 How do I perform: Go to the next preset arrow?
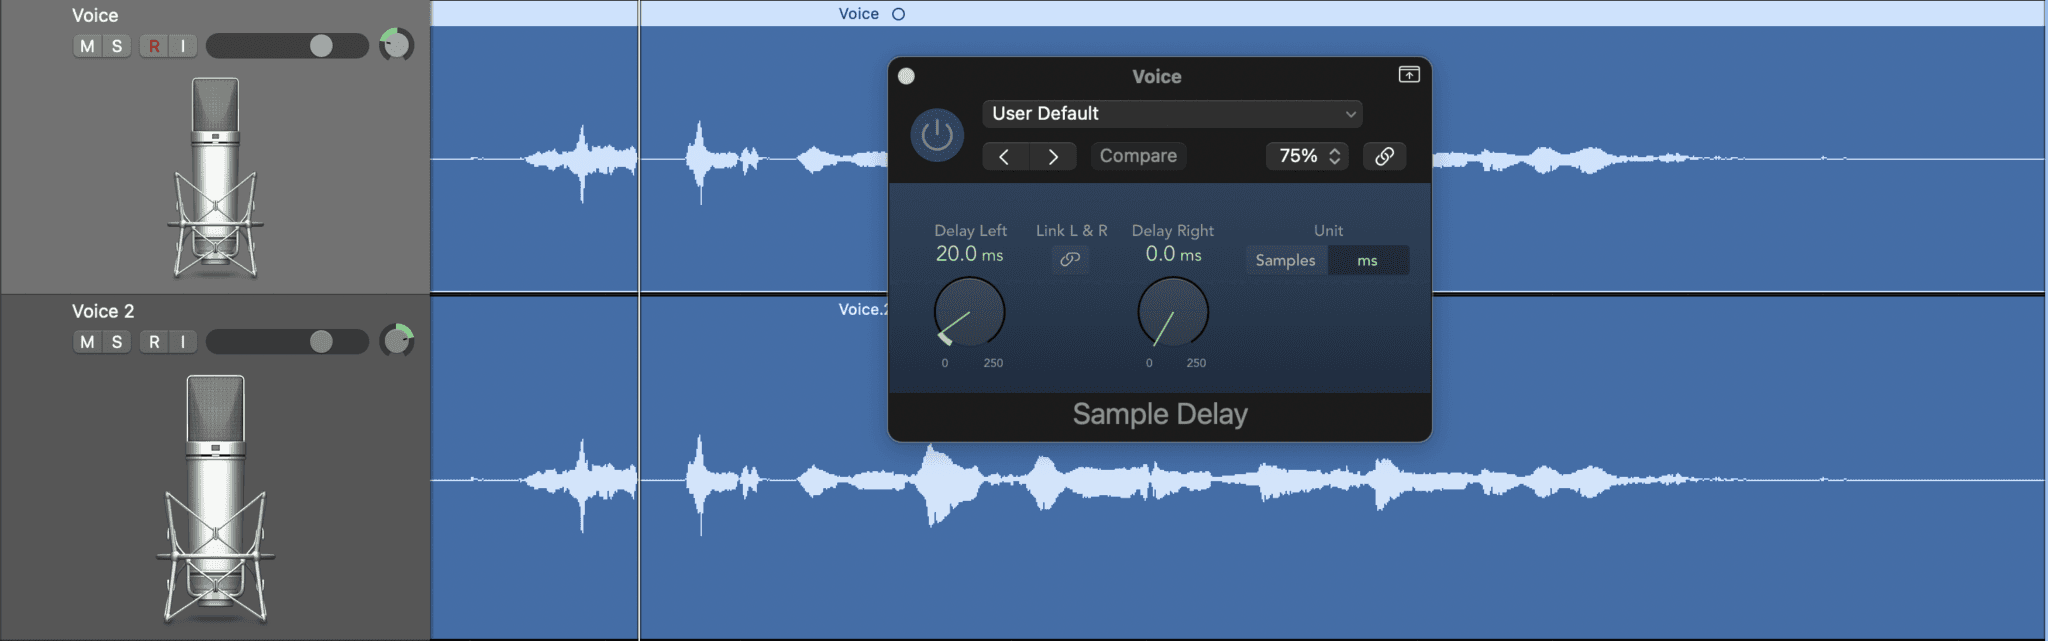pyautogui.click(x=1052, y=156)
